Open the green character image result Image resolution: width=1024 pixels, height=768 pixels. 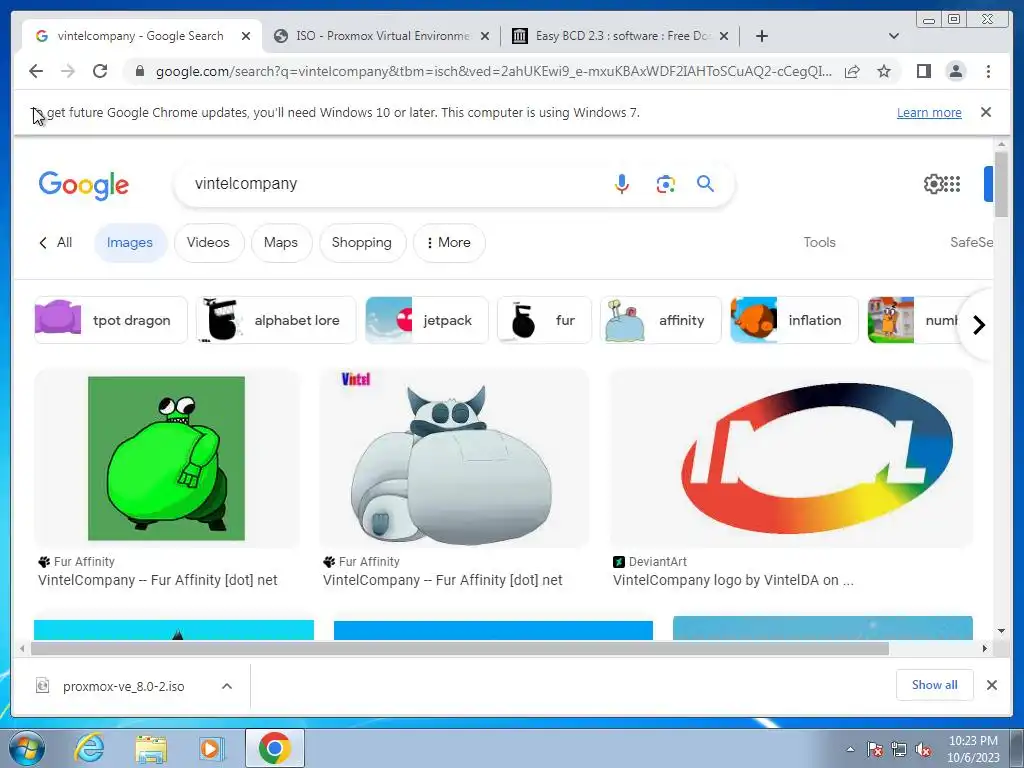[x=167, y=458]
